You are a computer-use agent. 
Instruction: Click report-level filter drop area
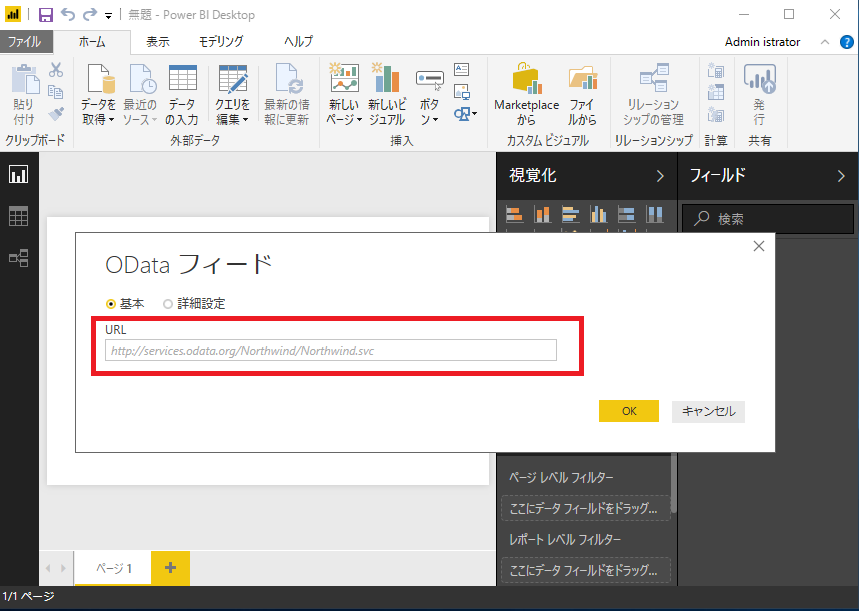(586, 570)
